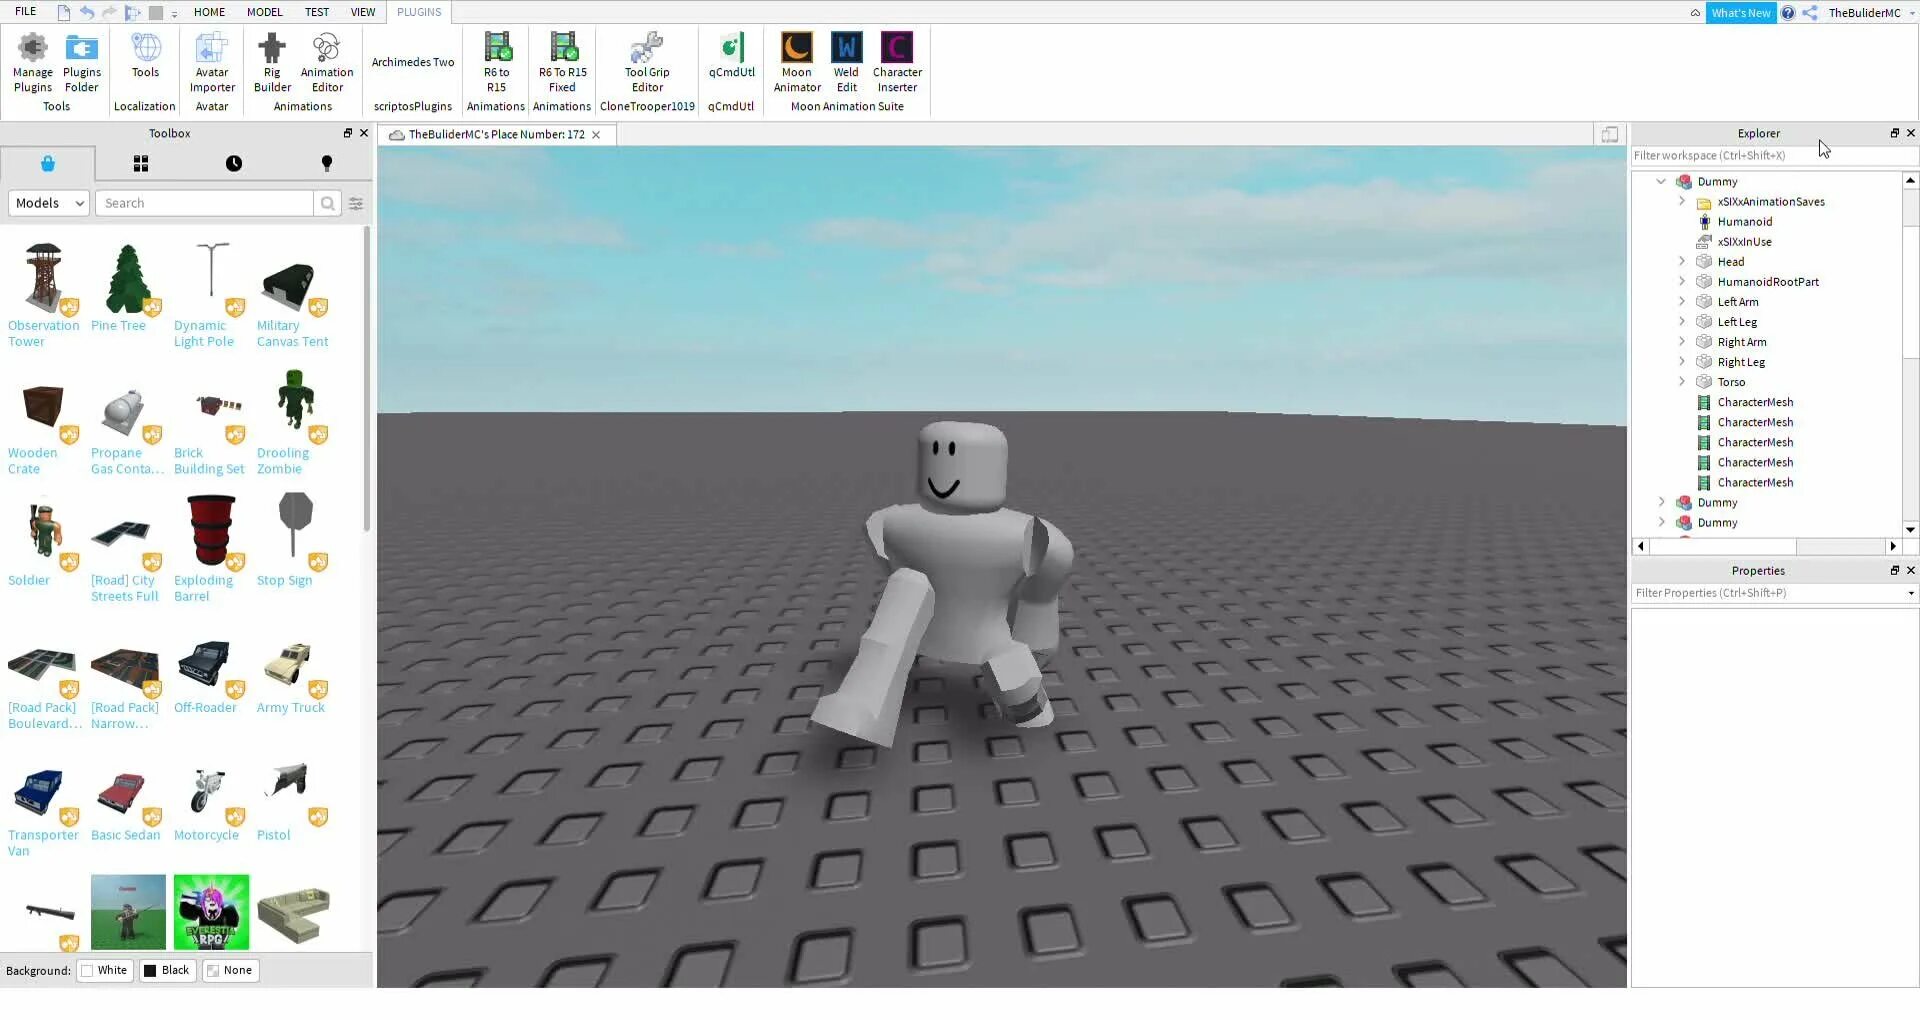Screen dimensions: 1920x1020
Task: Click the Share icon next to username
Action: click(1810, 13)
